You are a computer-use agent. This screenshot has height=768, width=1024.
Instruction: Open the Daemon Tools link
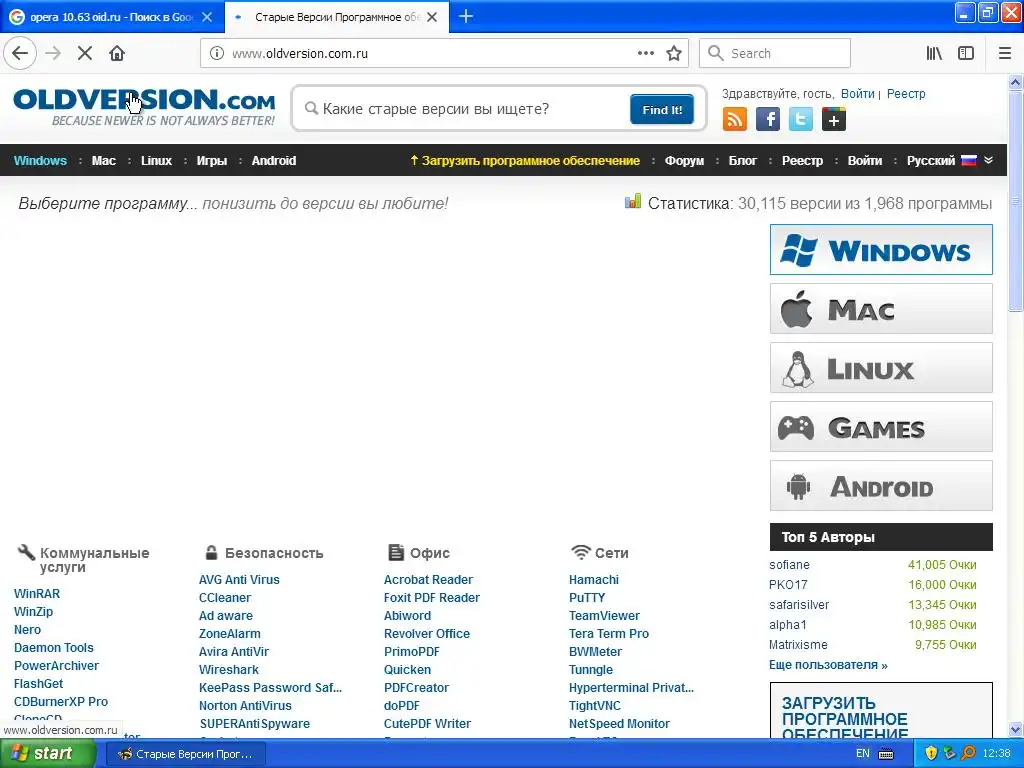(x=54, y=648)
